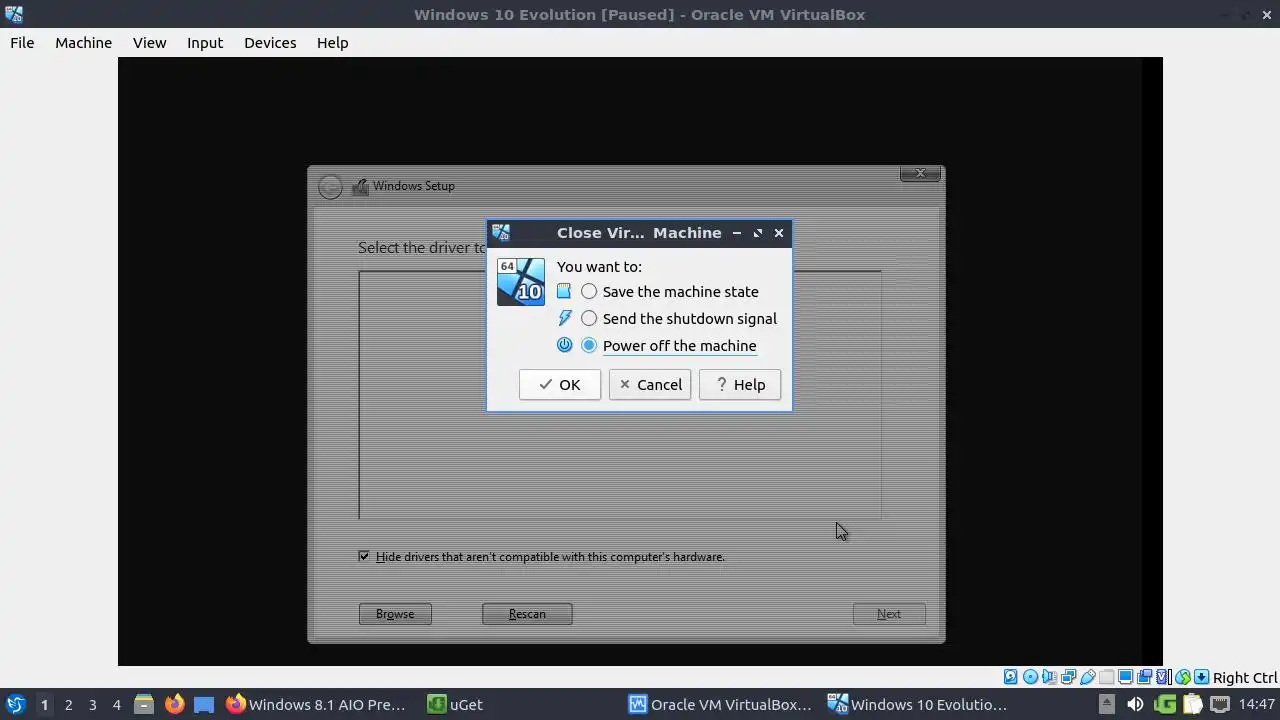The width and height of the screenshot is (1280, 720).
Task: Click the Windows Setup disc icon
Action: [x=360, y=186]
